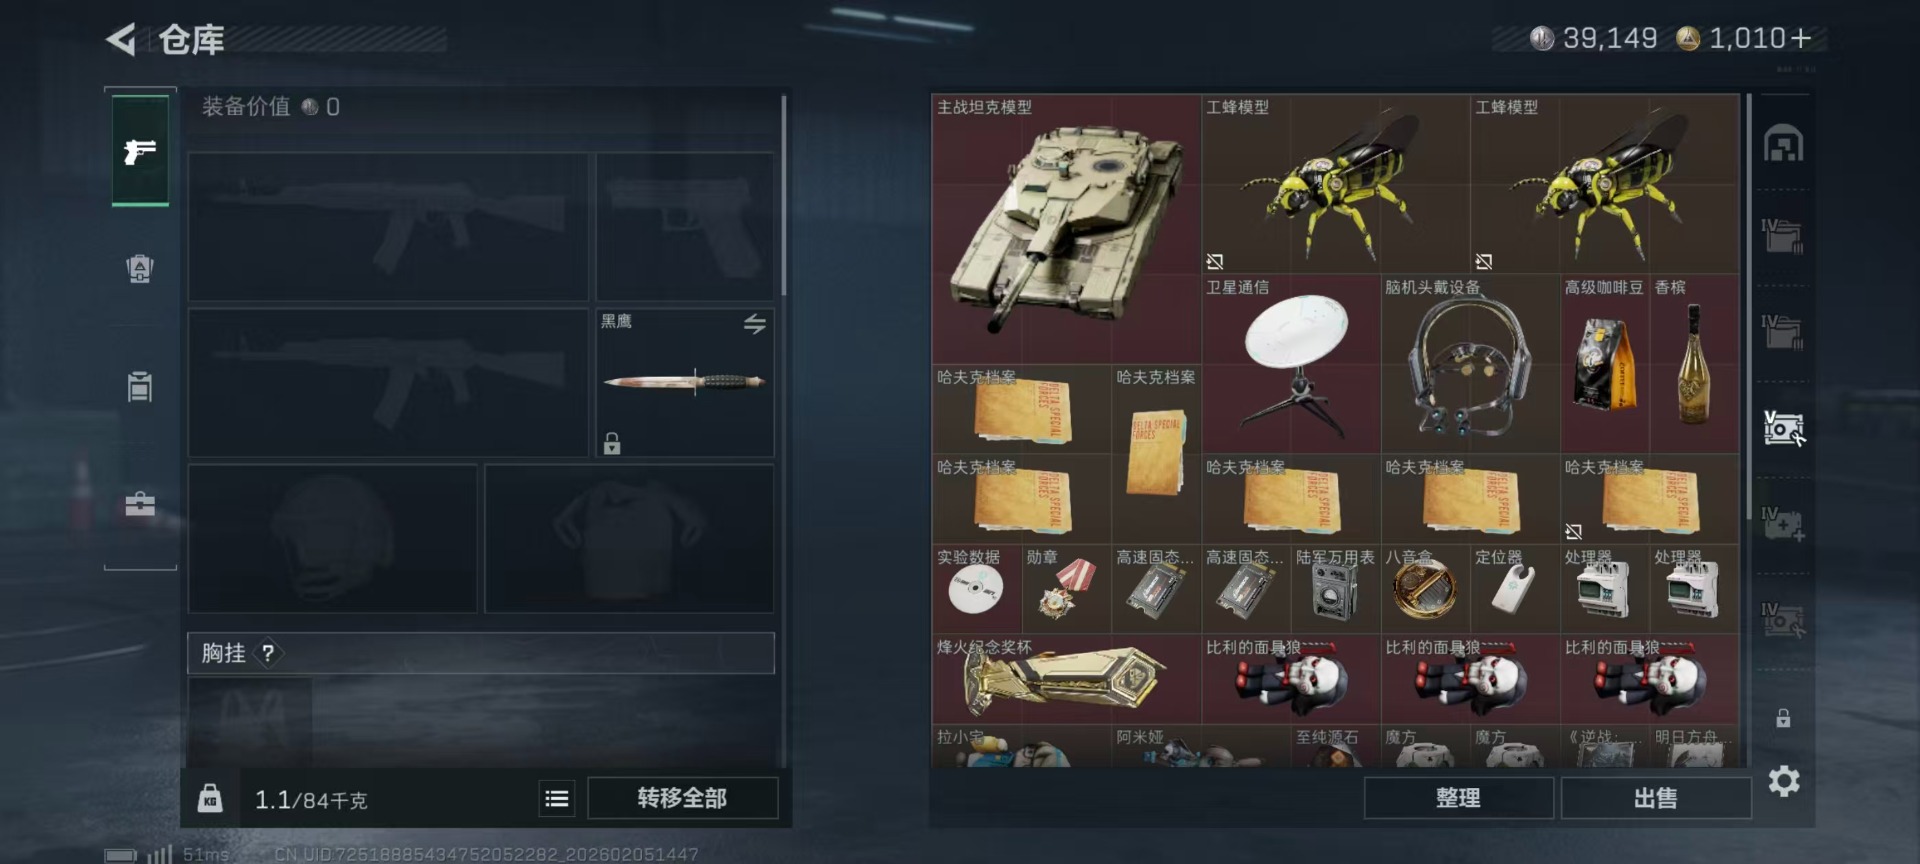The width and height of the screenshot is (1920, 864).
Task: Go back using the warehouse arrow
Action: click(x=121, y=40)
